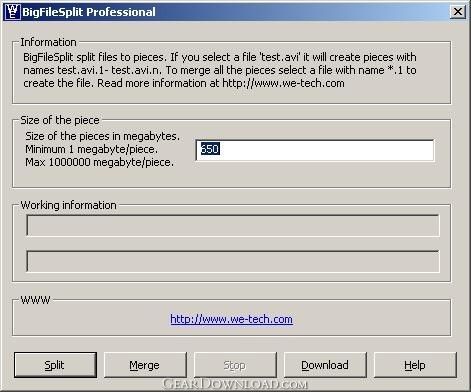The height and width of the screenshot is (392, 471).
Task: Click the 'Size of the piece' group label
Action: [x=60, y=120]
